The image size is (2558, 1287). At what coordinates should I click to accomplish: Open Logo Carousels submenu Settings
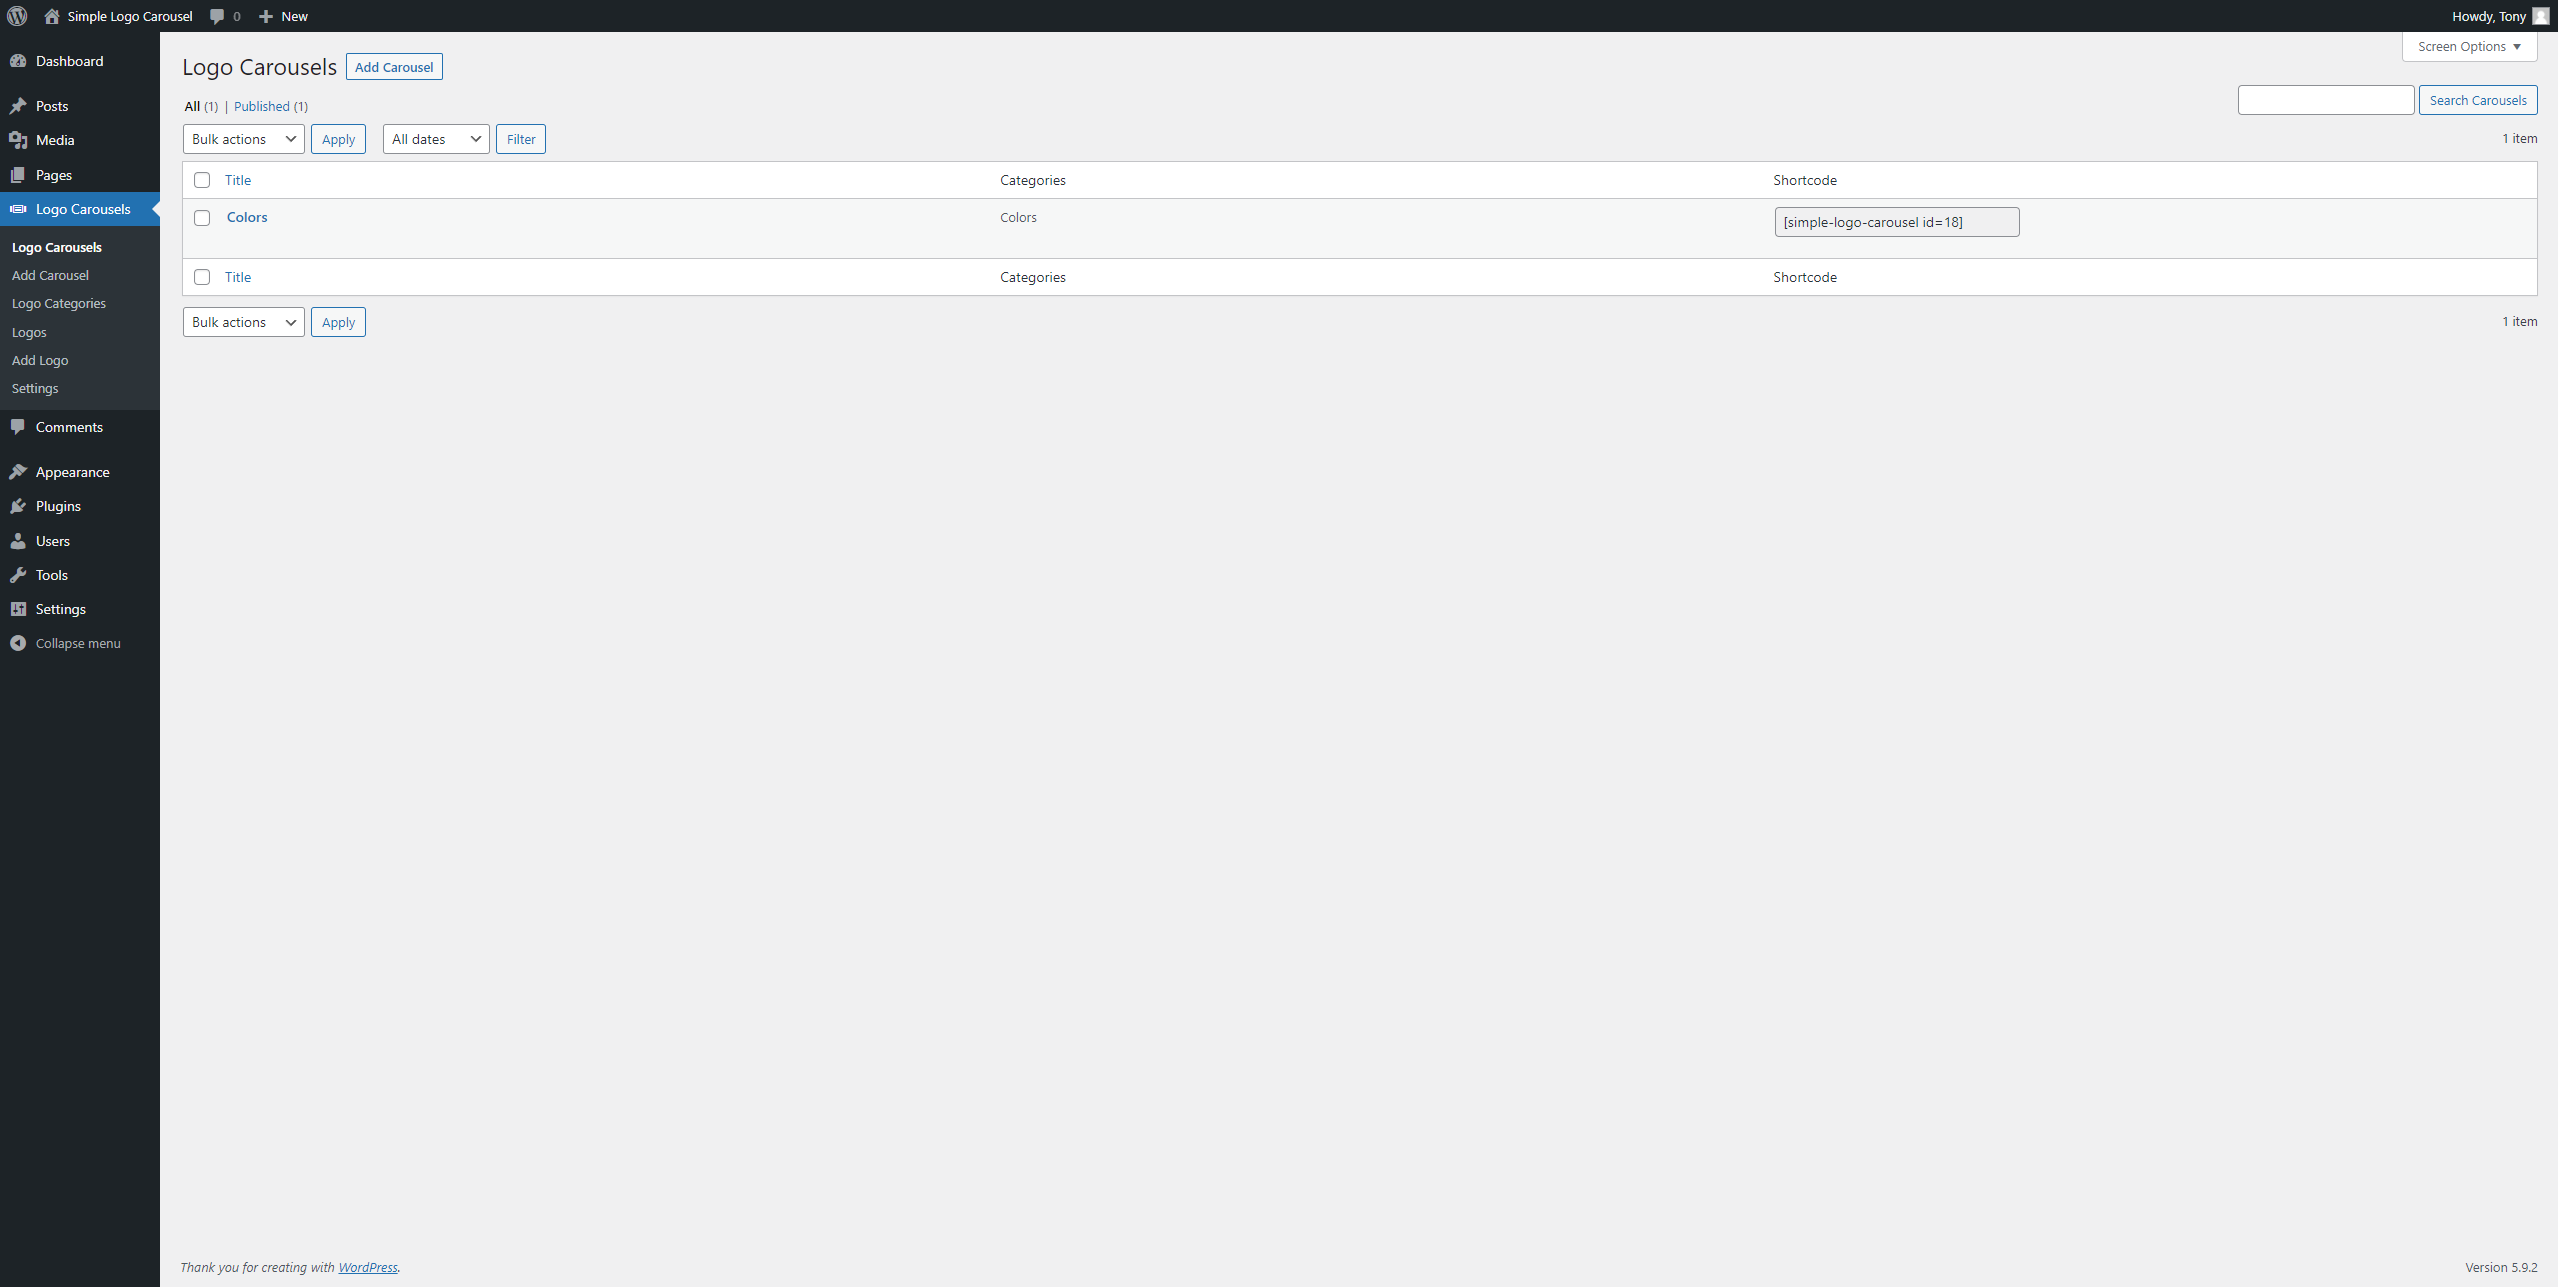pos(35,388)
